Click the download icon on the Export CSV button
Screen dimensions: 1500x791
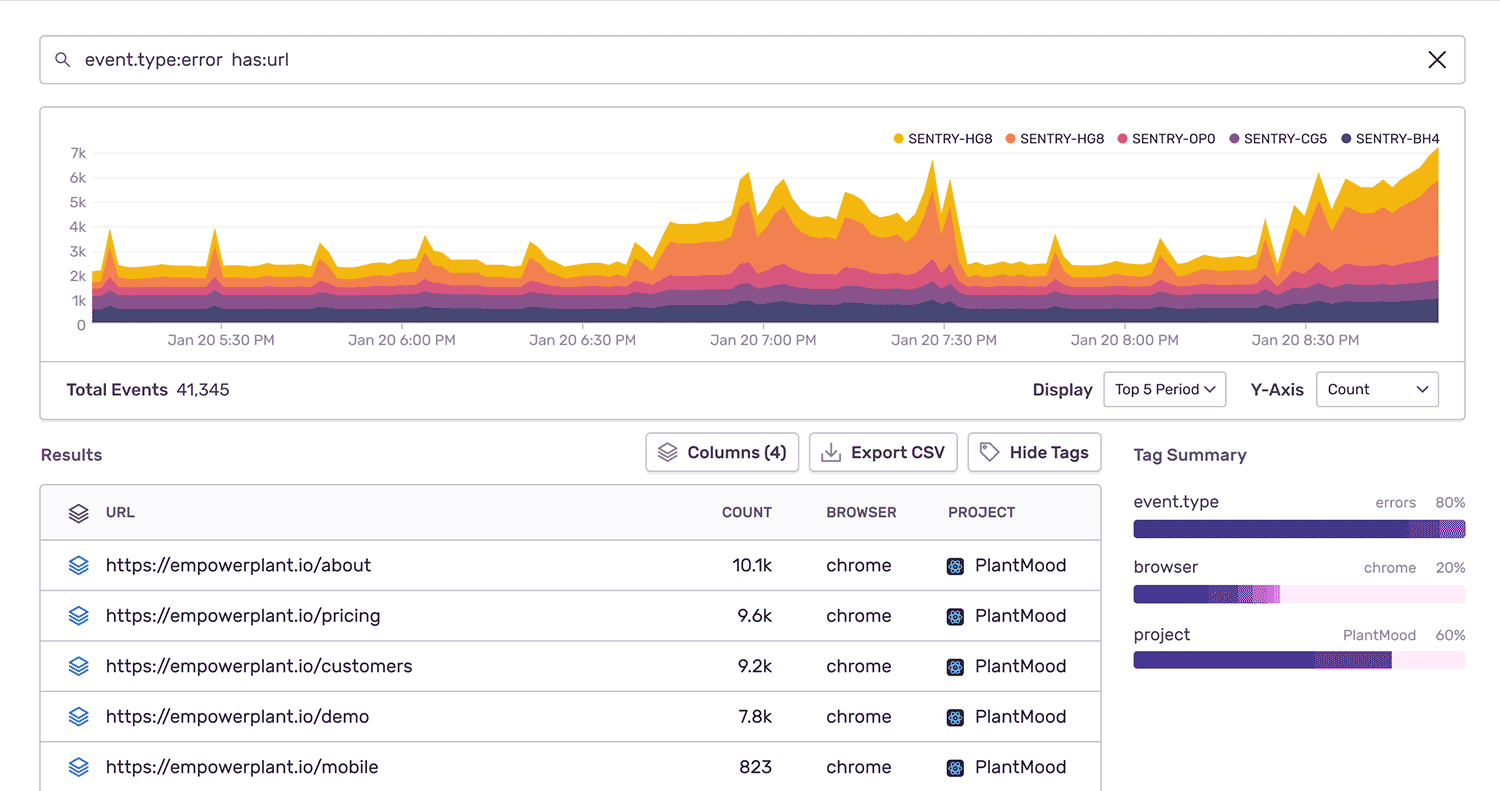click(x=830, y=452)
